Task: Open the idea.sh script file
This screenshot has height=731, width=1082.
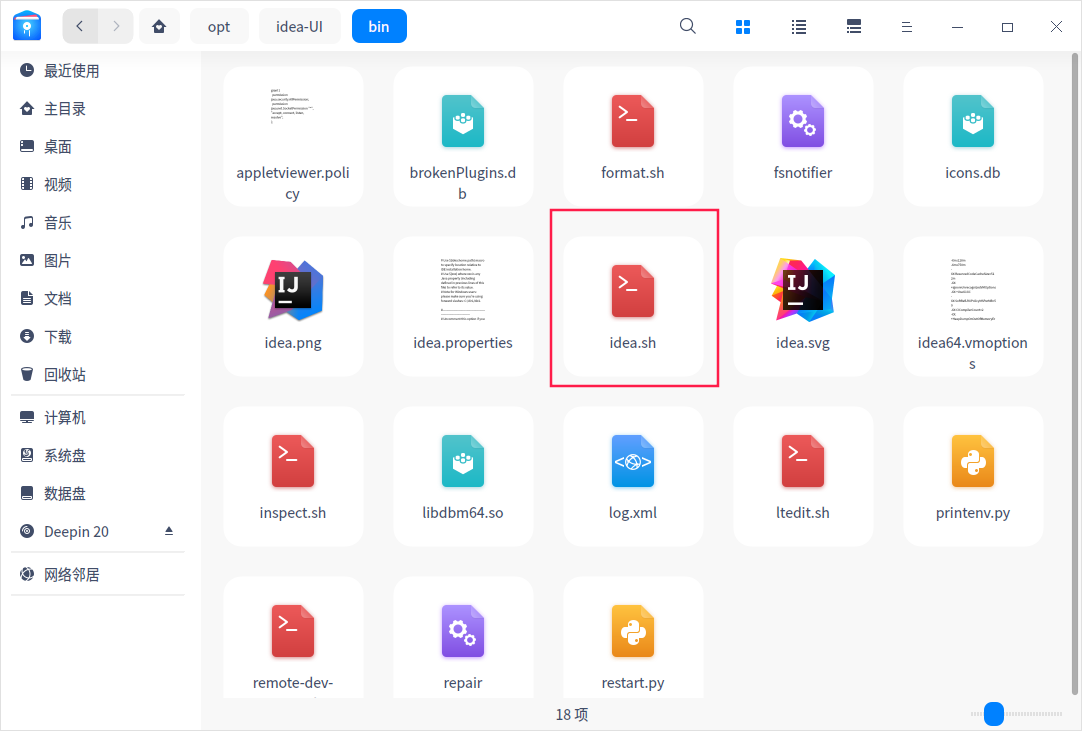Action: coord(633,305)
